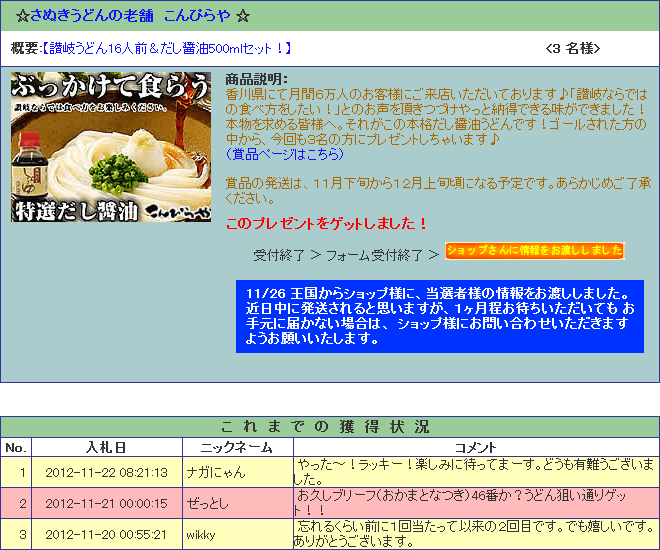Click the 賞品の発送は shipping schedule text
Image resolution: width=660 pixels, height=550 pixels.
[438, 191]
